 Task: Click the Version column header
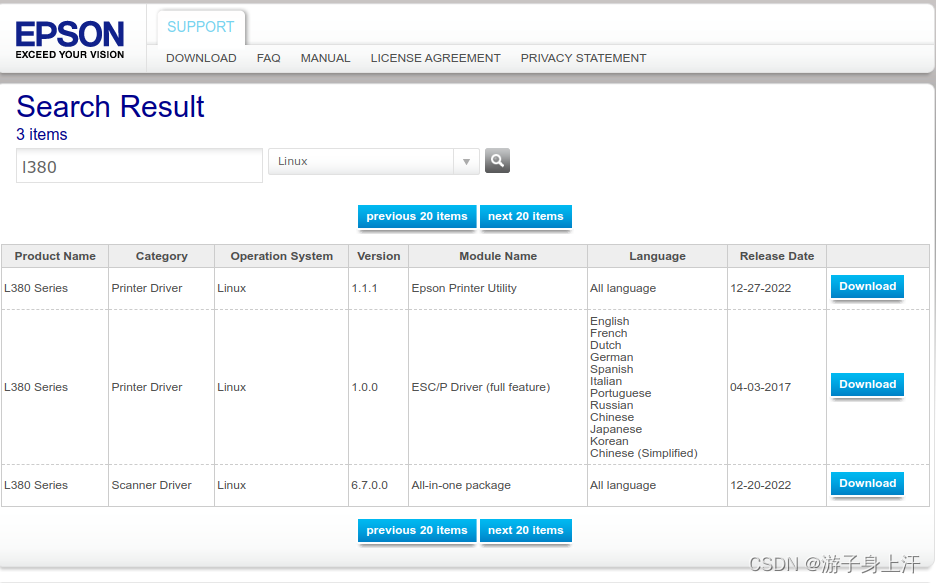point(378,256)
